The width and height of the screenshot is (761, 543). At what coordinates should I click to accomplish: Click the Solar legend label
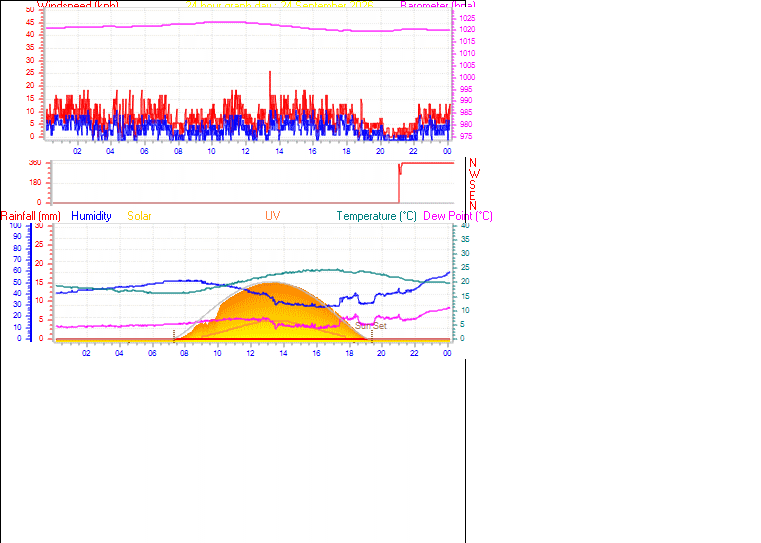139,216
